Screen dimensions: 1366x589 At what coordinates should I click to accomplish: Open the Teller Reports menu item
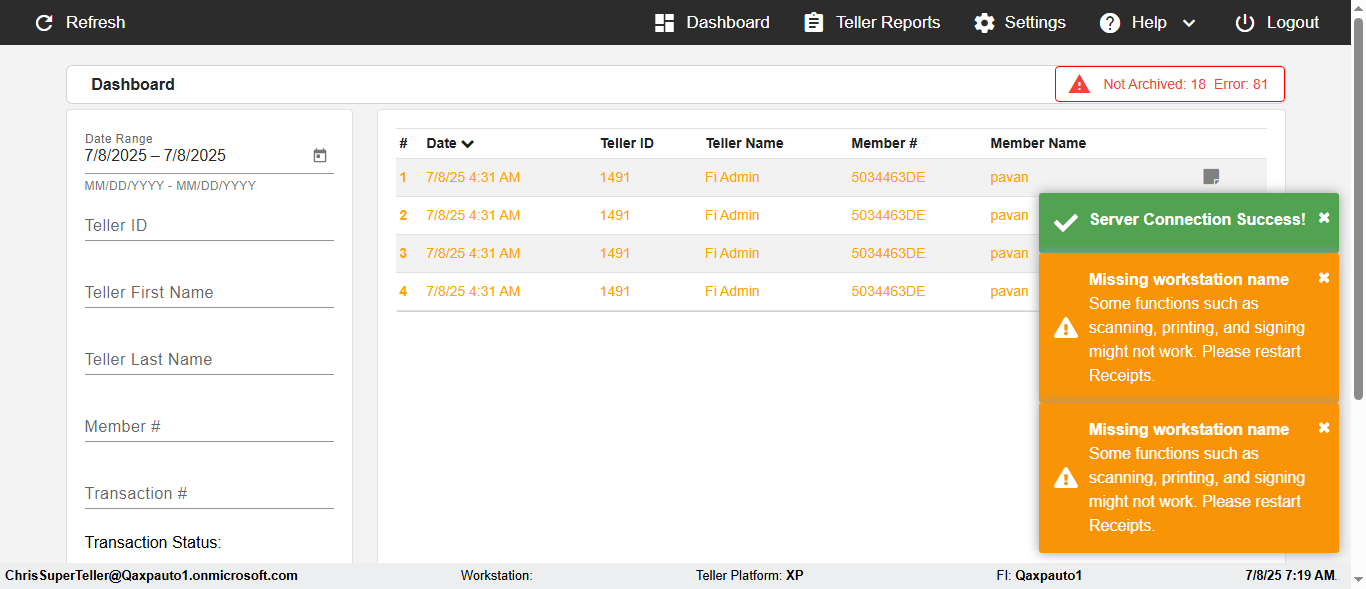click(x=887, y=23)
